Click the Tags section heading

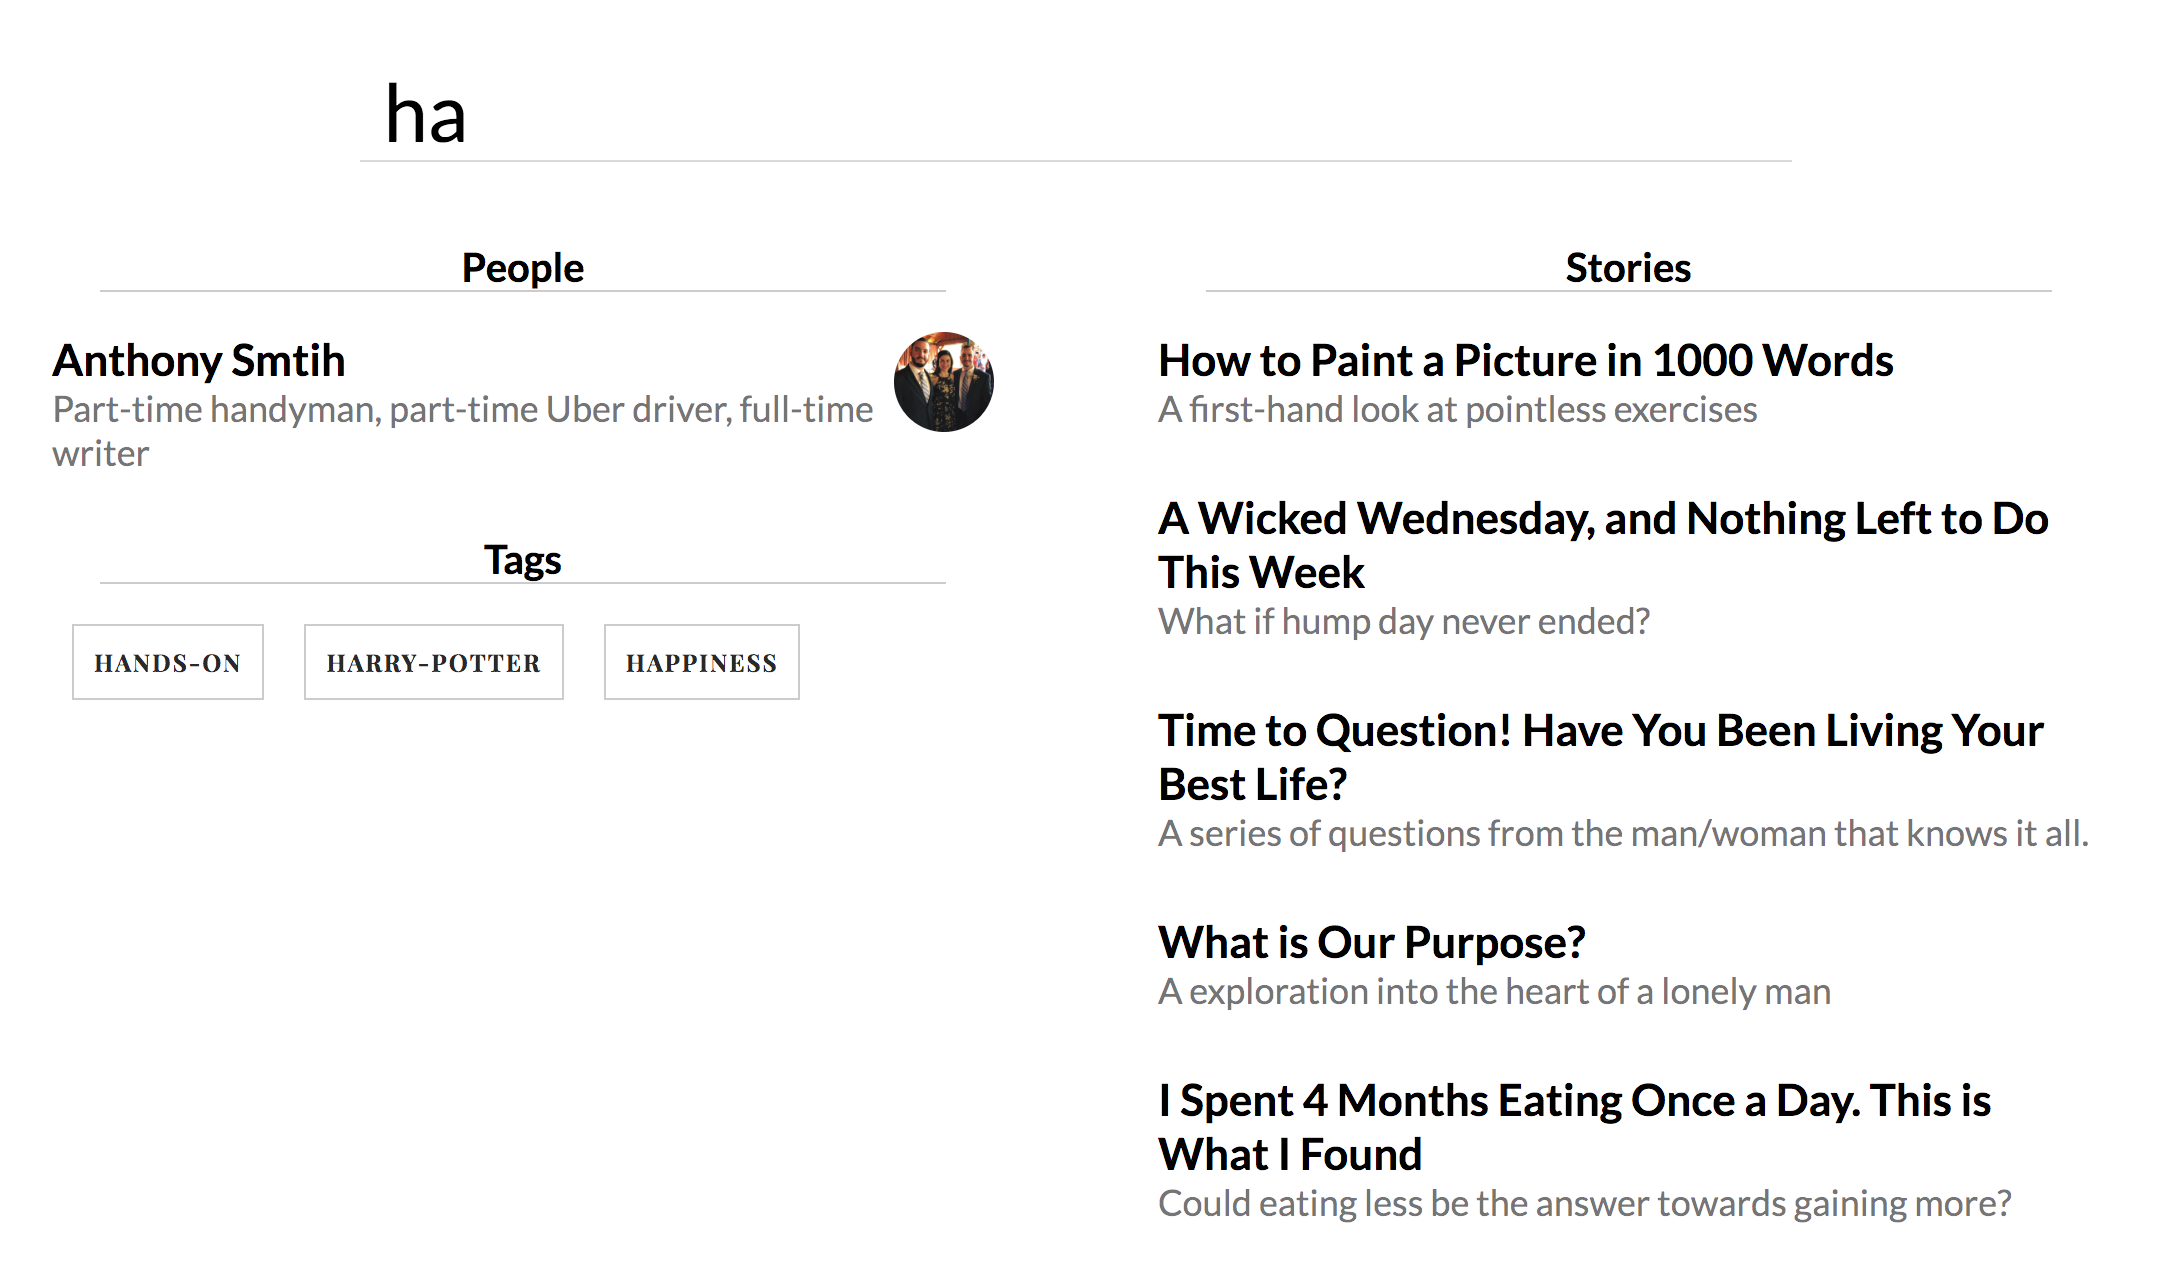coord(522,560)
